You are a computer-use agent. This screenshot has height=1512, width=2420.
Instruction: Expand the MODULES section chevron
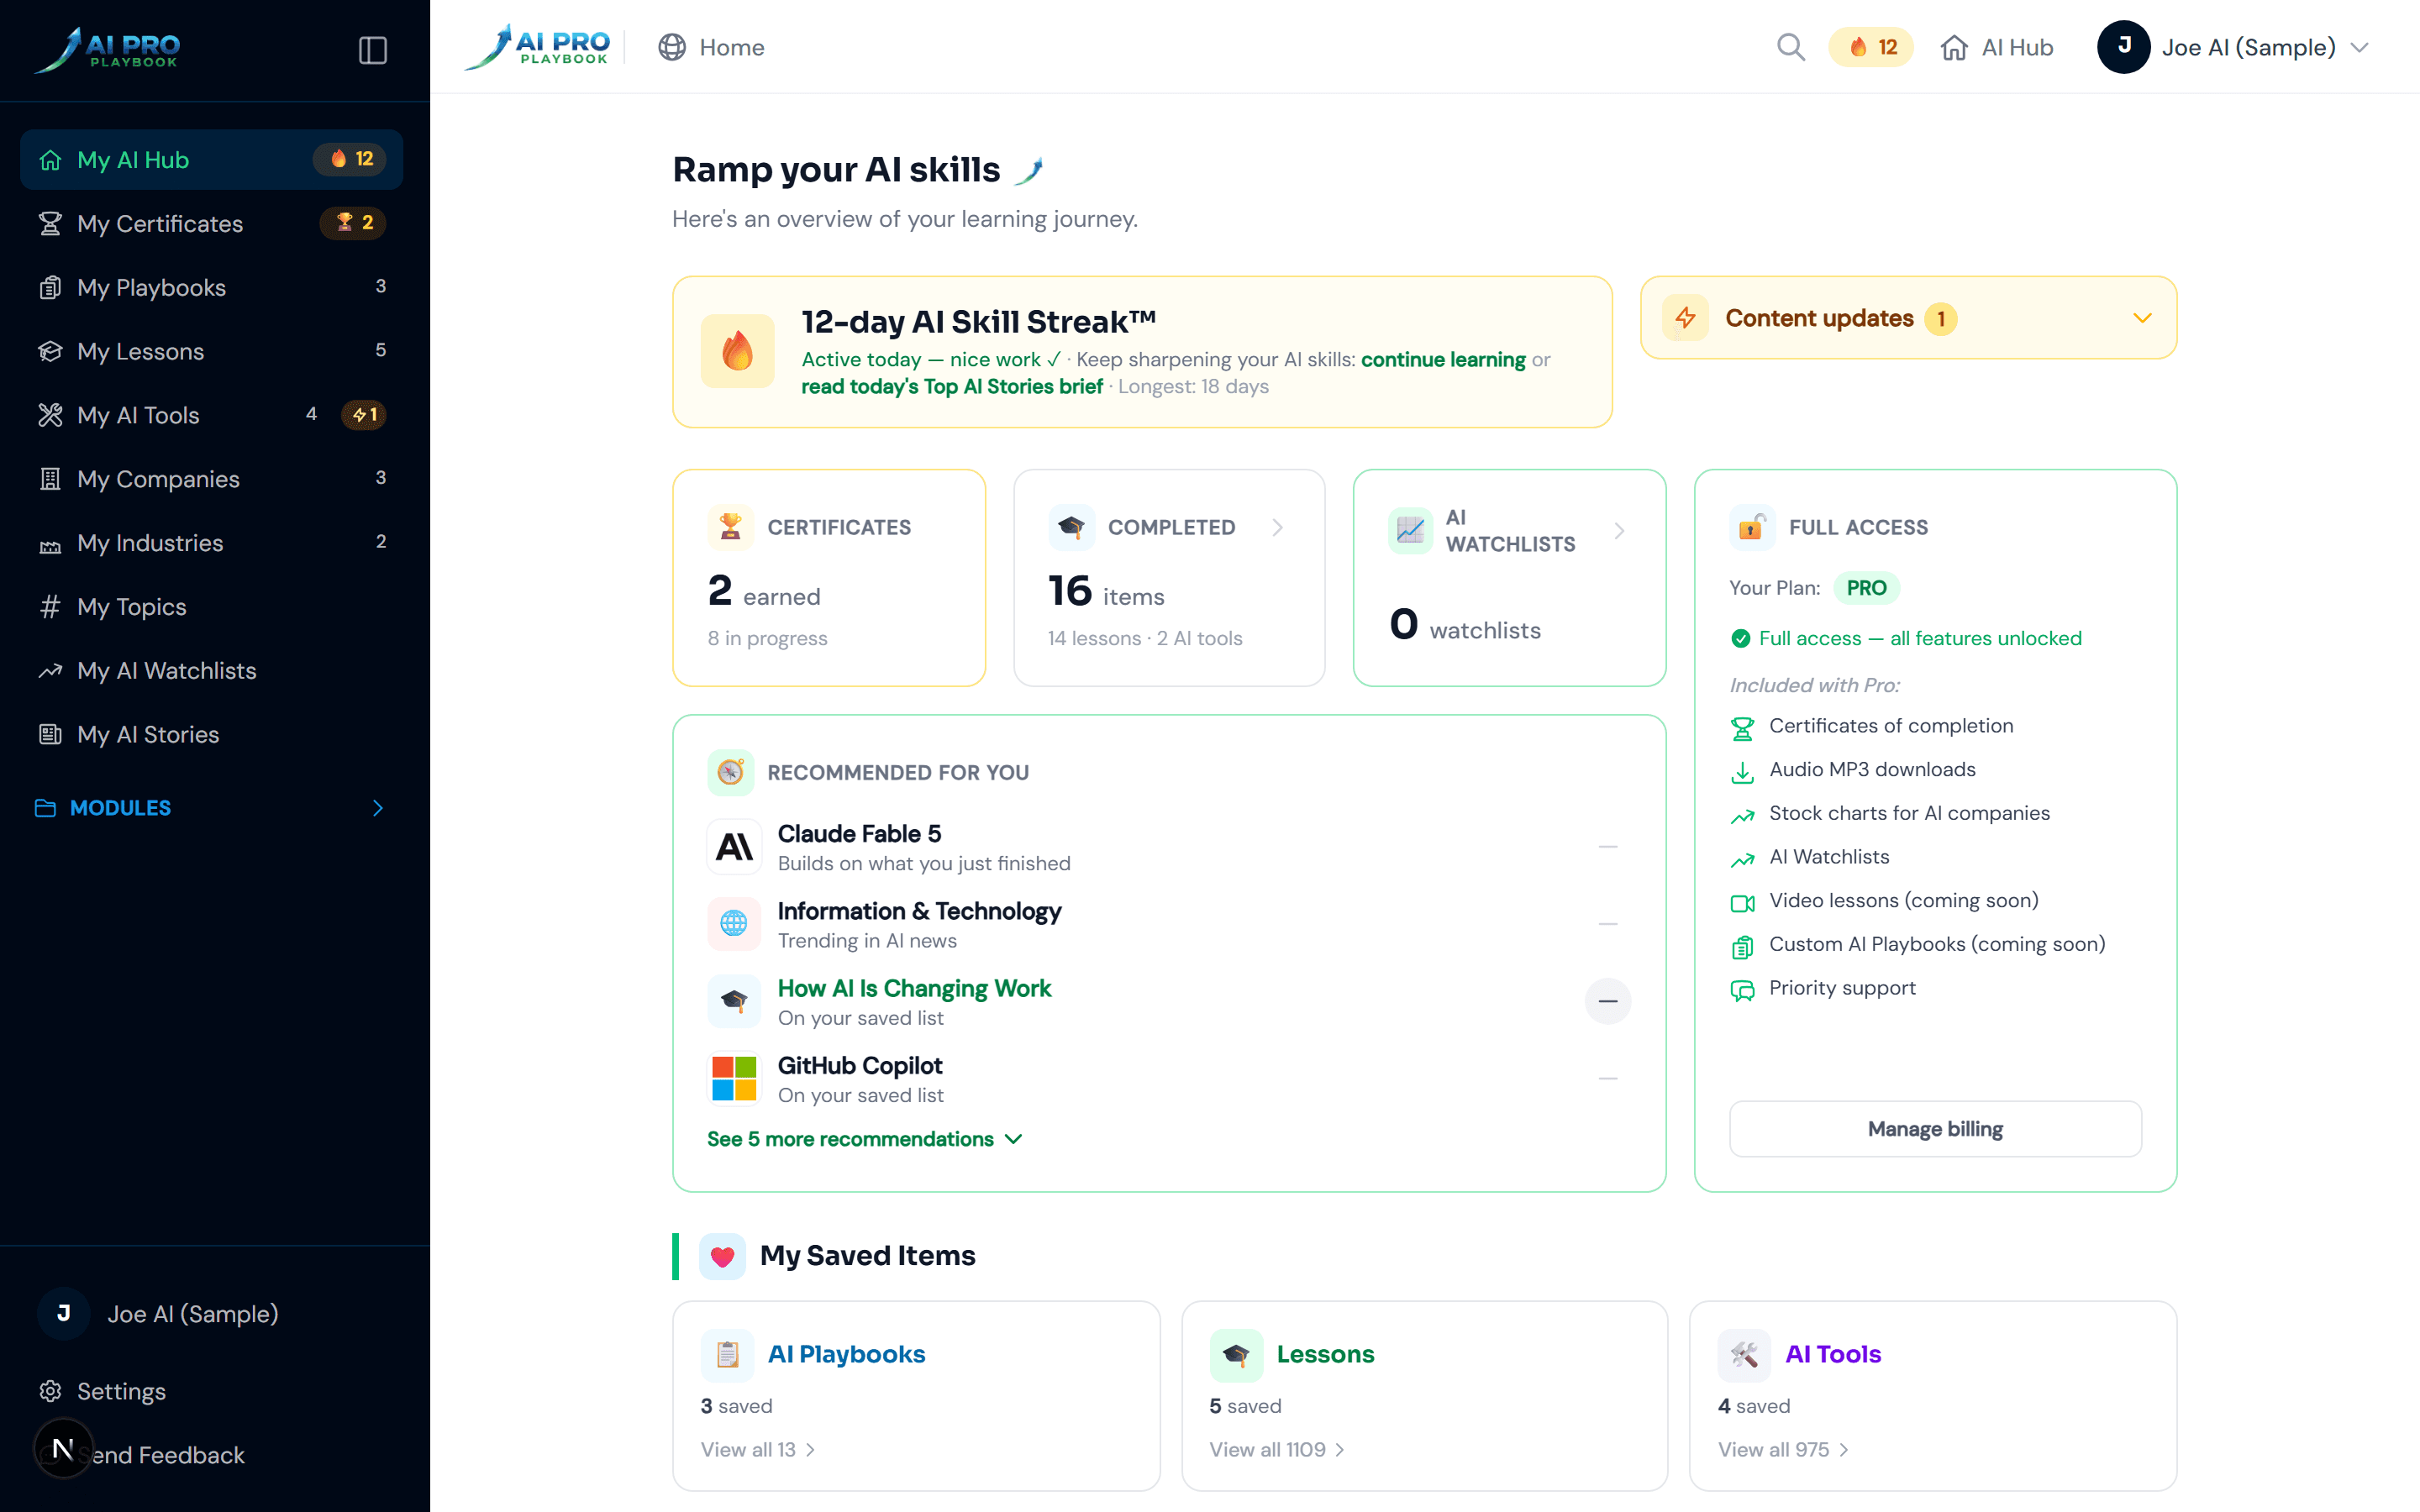(x=378, y=808)
